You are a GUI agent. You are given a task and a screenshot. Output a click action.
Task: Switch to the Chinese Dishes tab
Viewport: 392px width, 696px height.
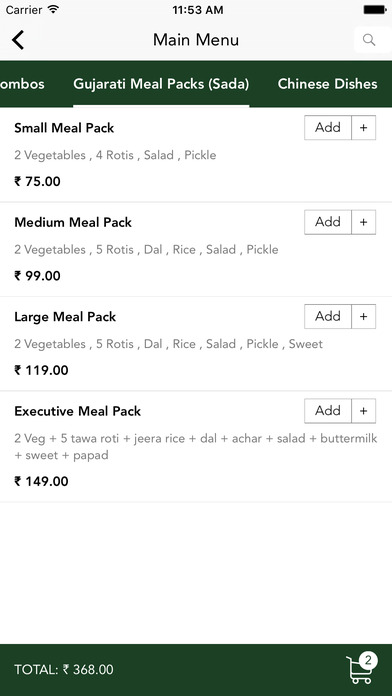327,84
